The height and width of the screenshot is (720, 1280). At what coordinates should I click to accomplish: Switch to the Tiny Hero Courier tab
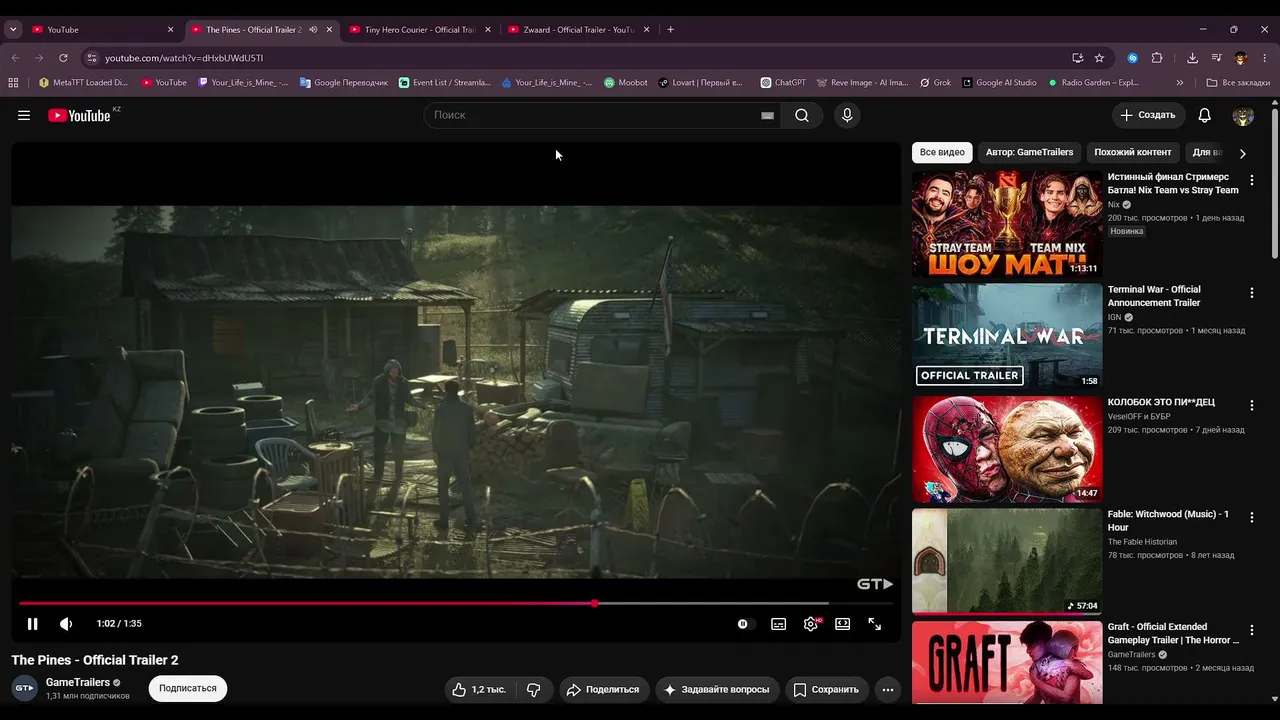[x=420, y=30]
